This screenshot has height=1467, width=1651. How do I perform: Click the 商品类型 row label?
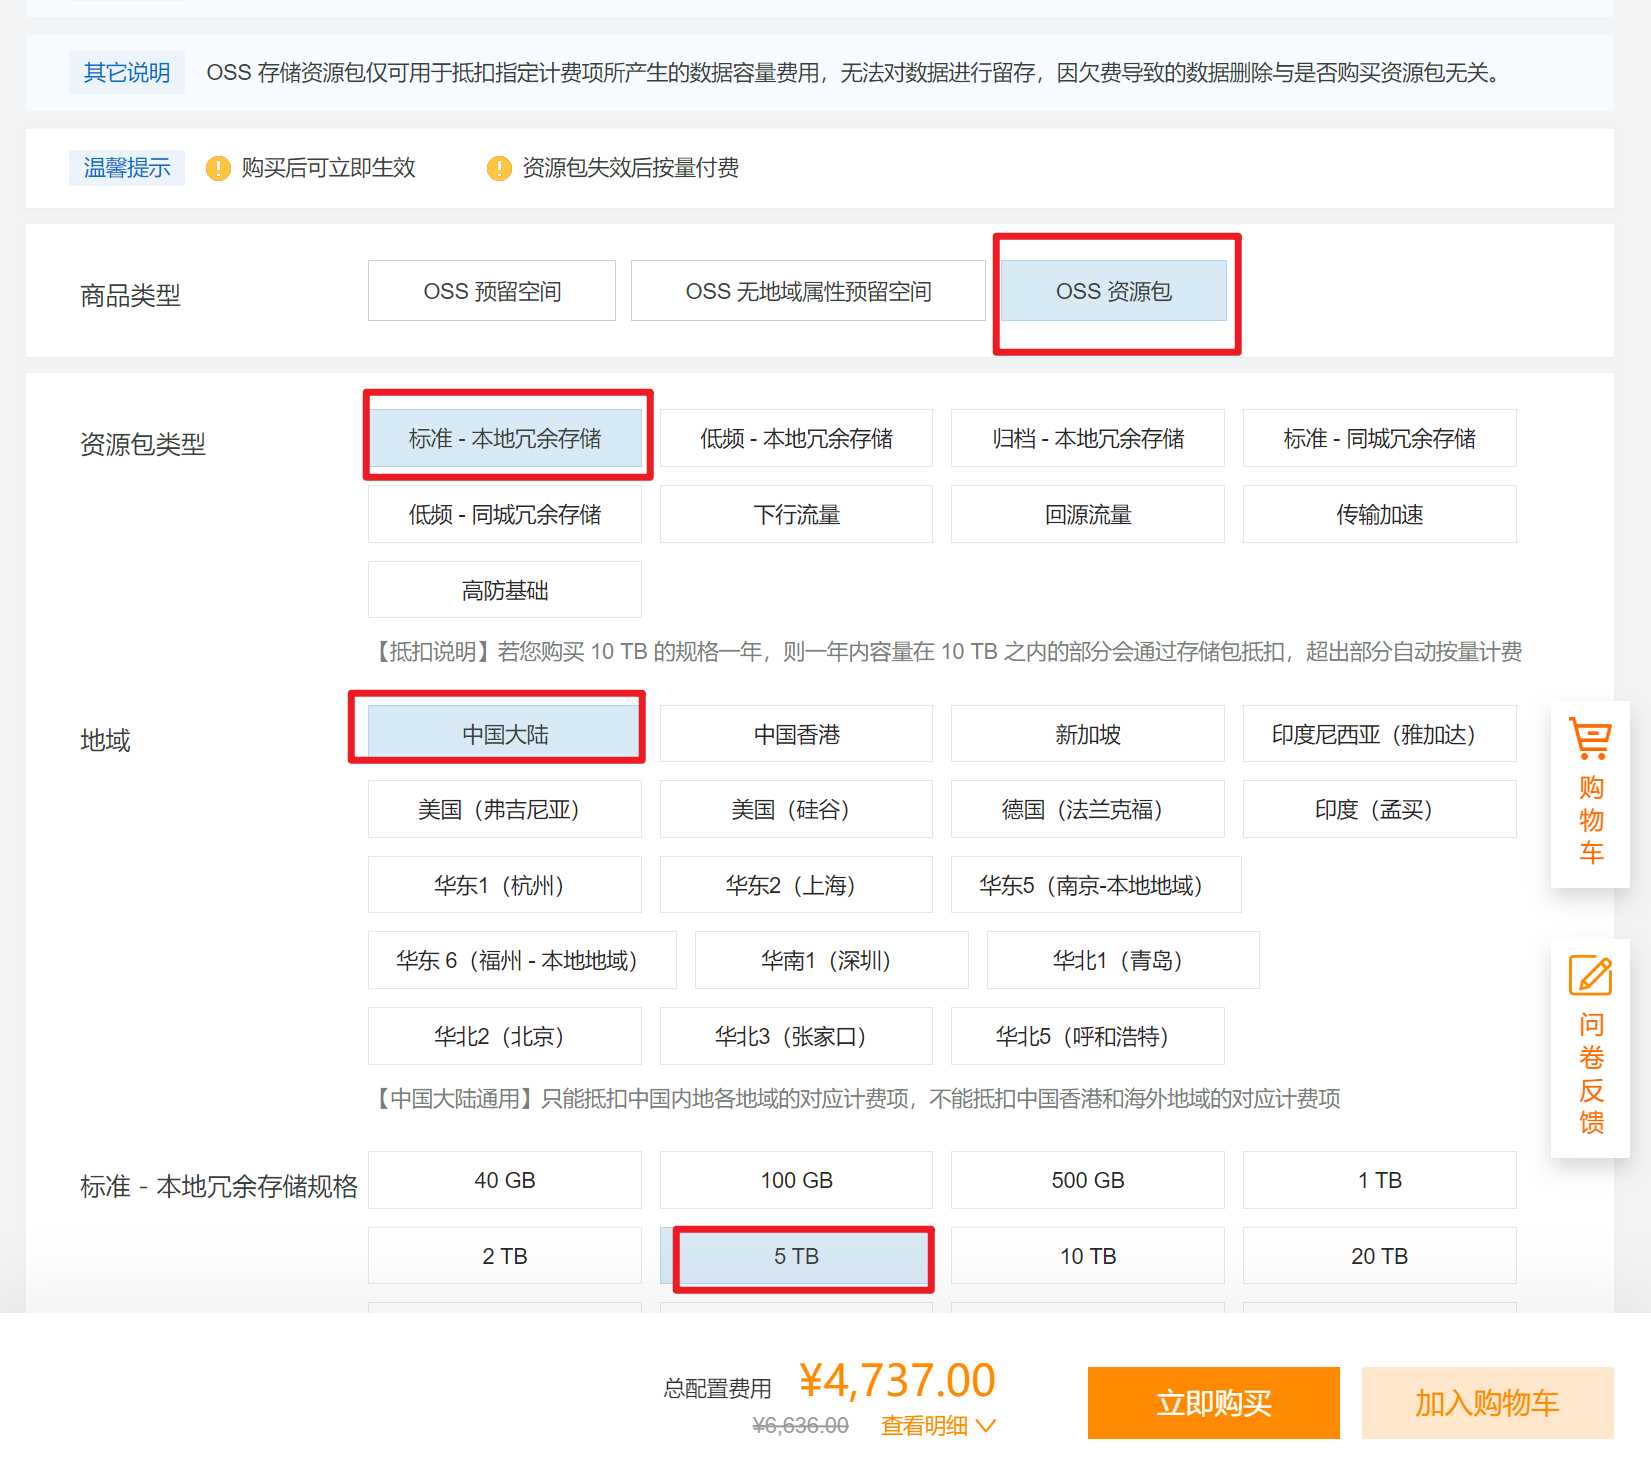pos(130,295)
